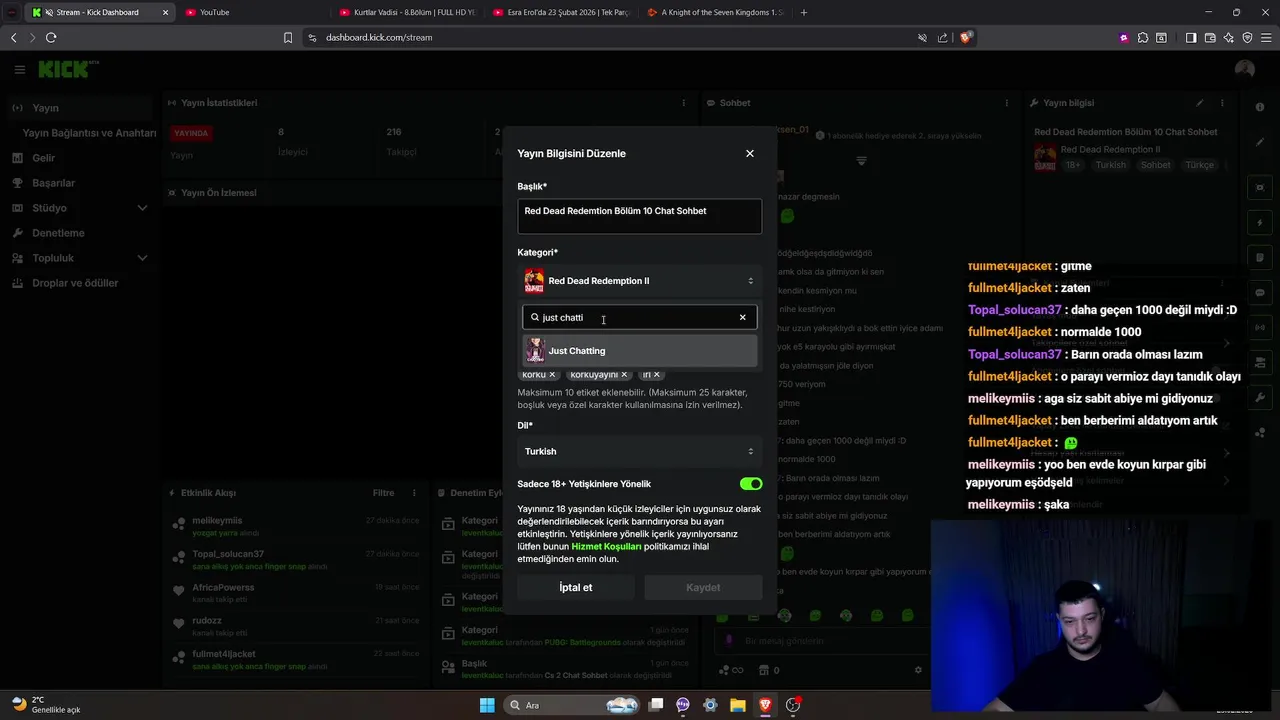Click the İptal et button
This screenshot has height=720, width=1280.
tap(576, 587)
